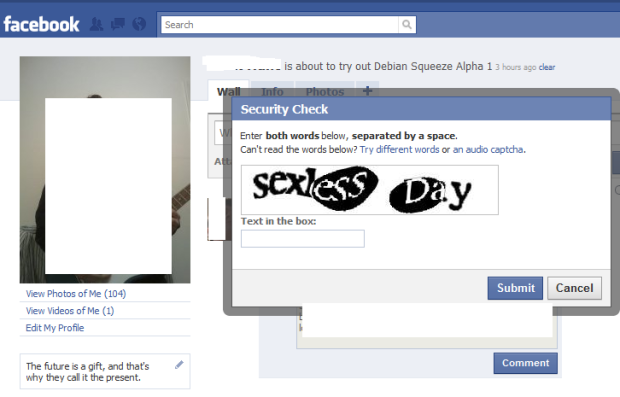Open View Photos of Me (104)
The height and width of the screenshot is (397, 620).
(x=76, y=294)
